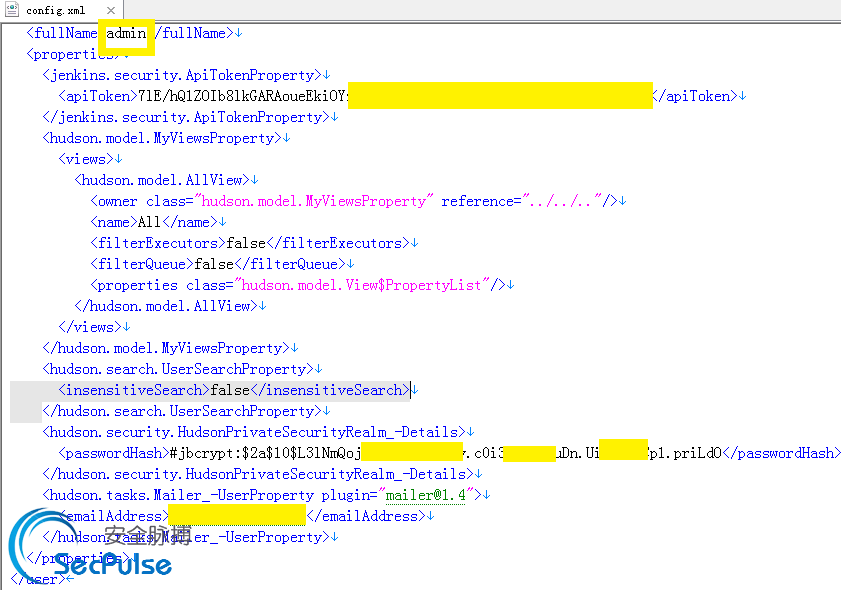
Task: Select the config.xml tab
Action: tap(61, 10)
